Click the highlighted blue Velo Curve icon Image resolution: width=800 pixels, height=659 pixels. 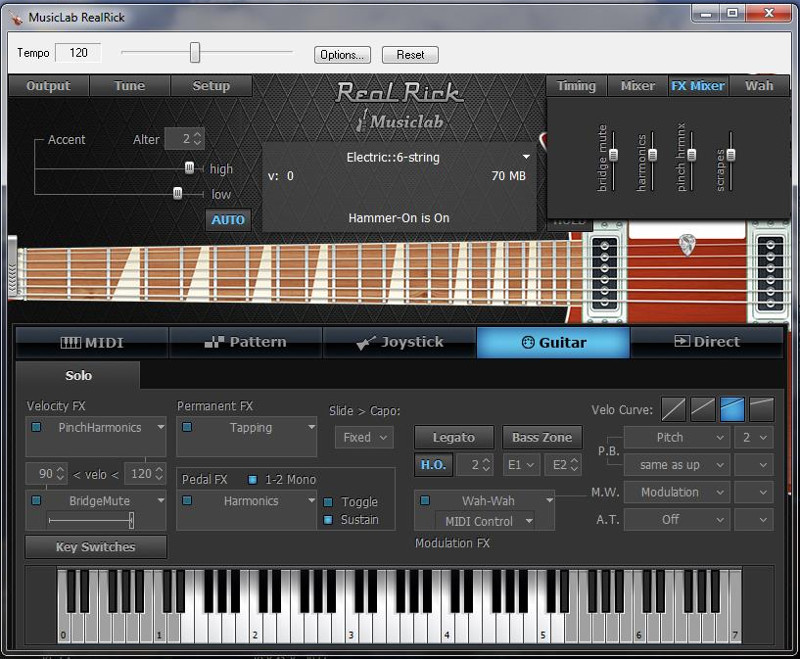(732, 409)
